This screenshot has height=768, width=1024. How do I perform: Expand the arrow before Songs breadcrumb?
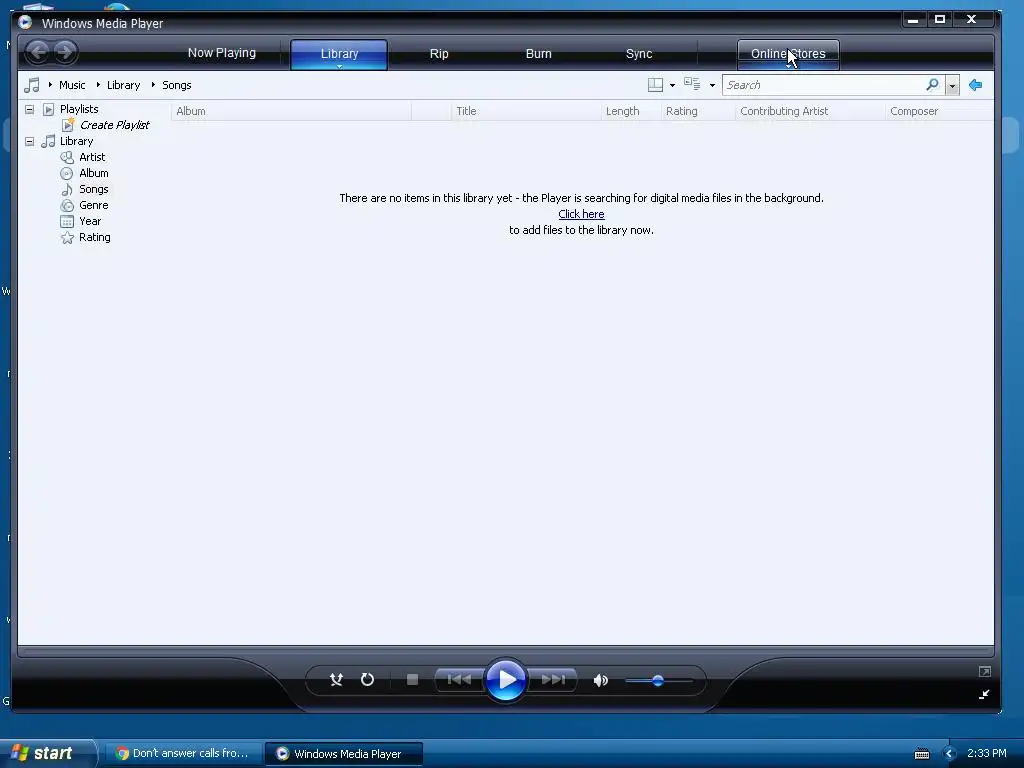pos(153,84)
